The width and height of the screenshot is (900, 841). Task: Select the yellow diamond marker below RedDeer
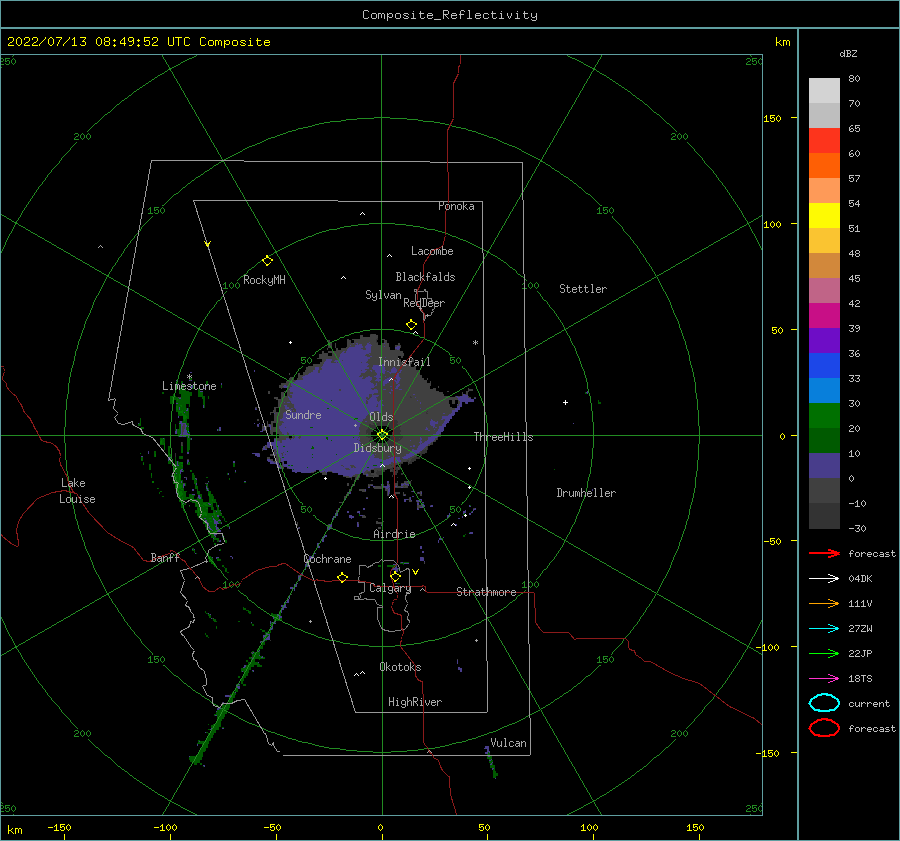click(412, 324)
